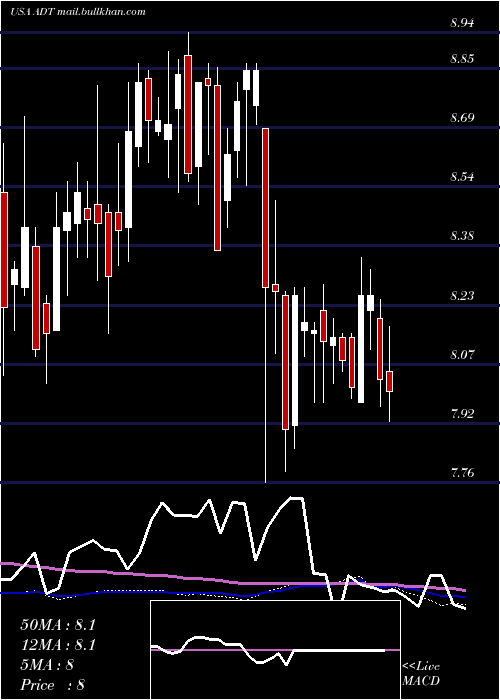
Task: Click the <<Live MACD label
Action: click(421, 674)
